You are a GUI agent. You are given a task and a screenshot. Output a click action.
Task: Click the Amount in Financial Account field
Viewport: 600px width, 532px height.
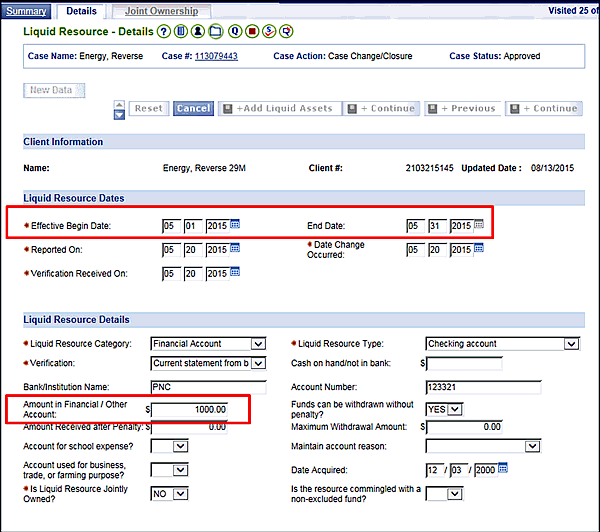[190, 409]
